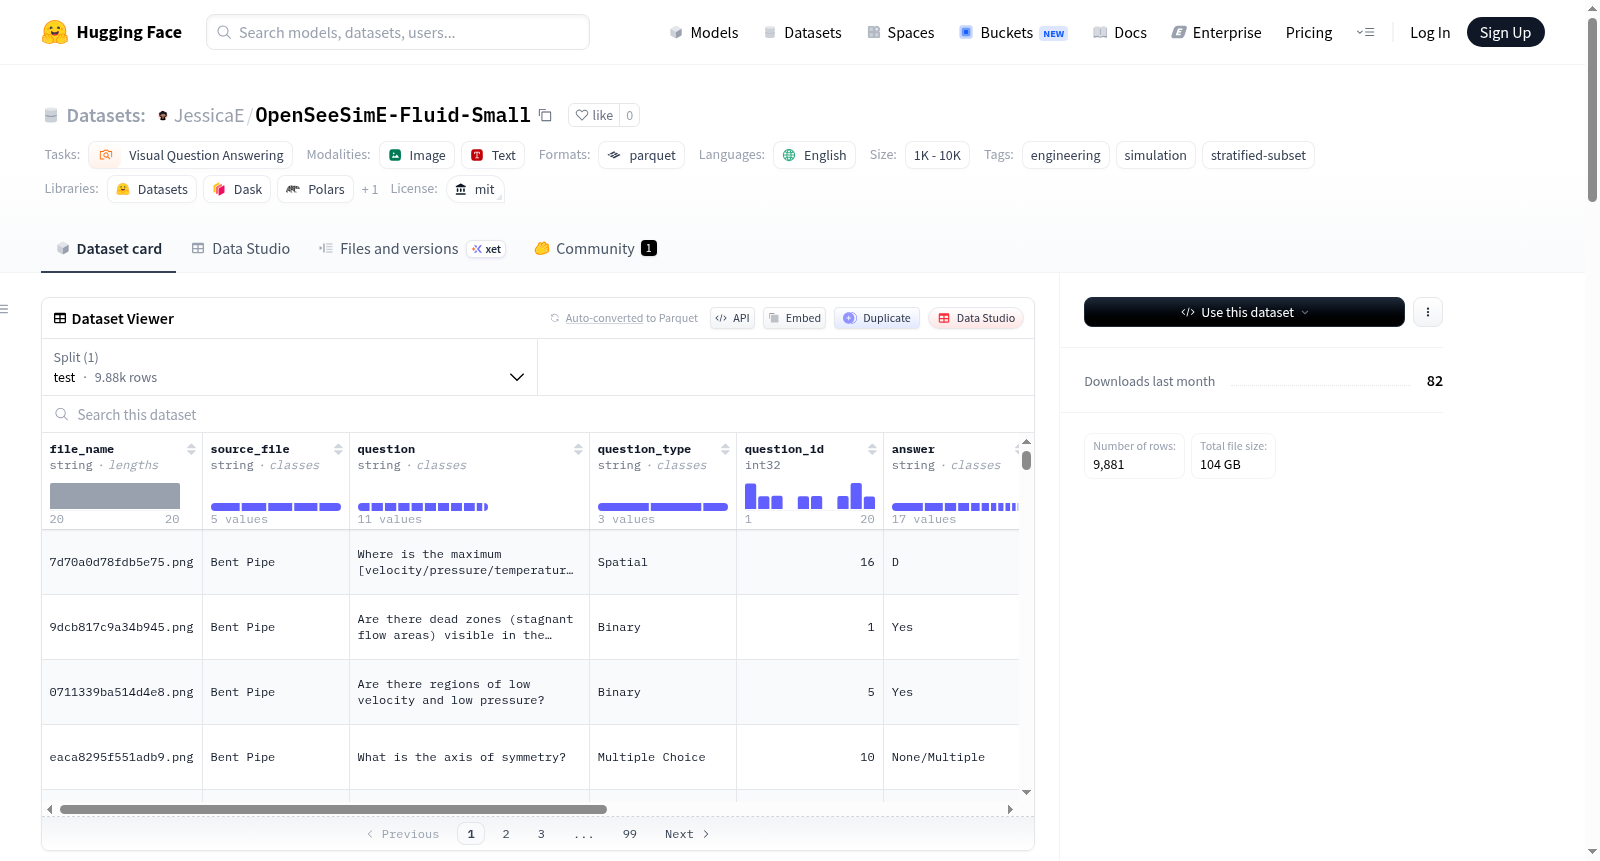Click the None/Multiple answer cell
Screen dimensions: 1600x861
click(x=951, y=757)
